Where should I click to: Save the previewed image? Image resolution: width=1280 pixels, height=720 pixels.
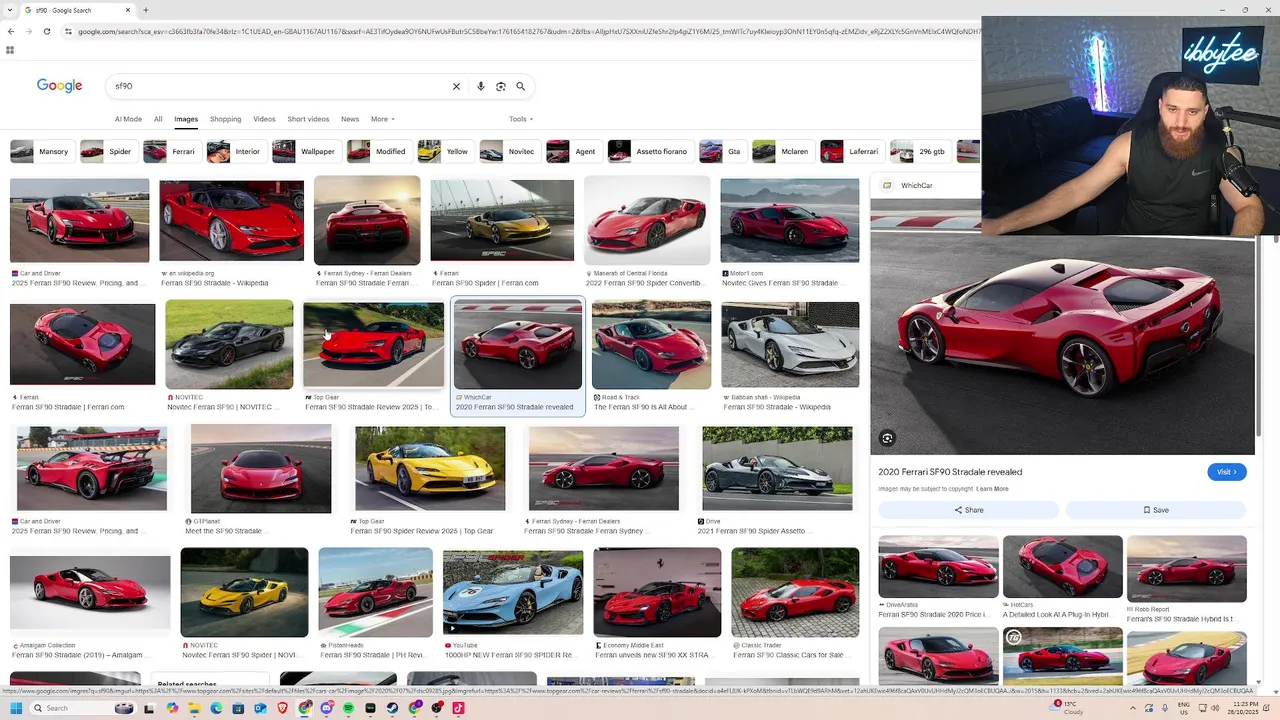coord(1156,510)
